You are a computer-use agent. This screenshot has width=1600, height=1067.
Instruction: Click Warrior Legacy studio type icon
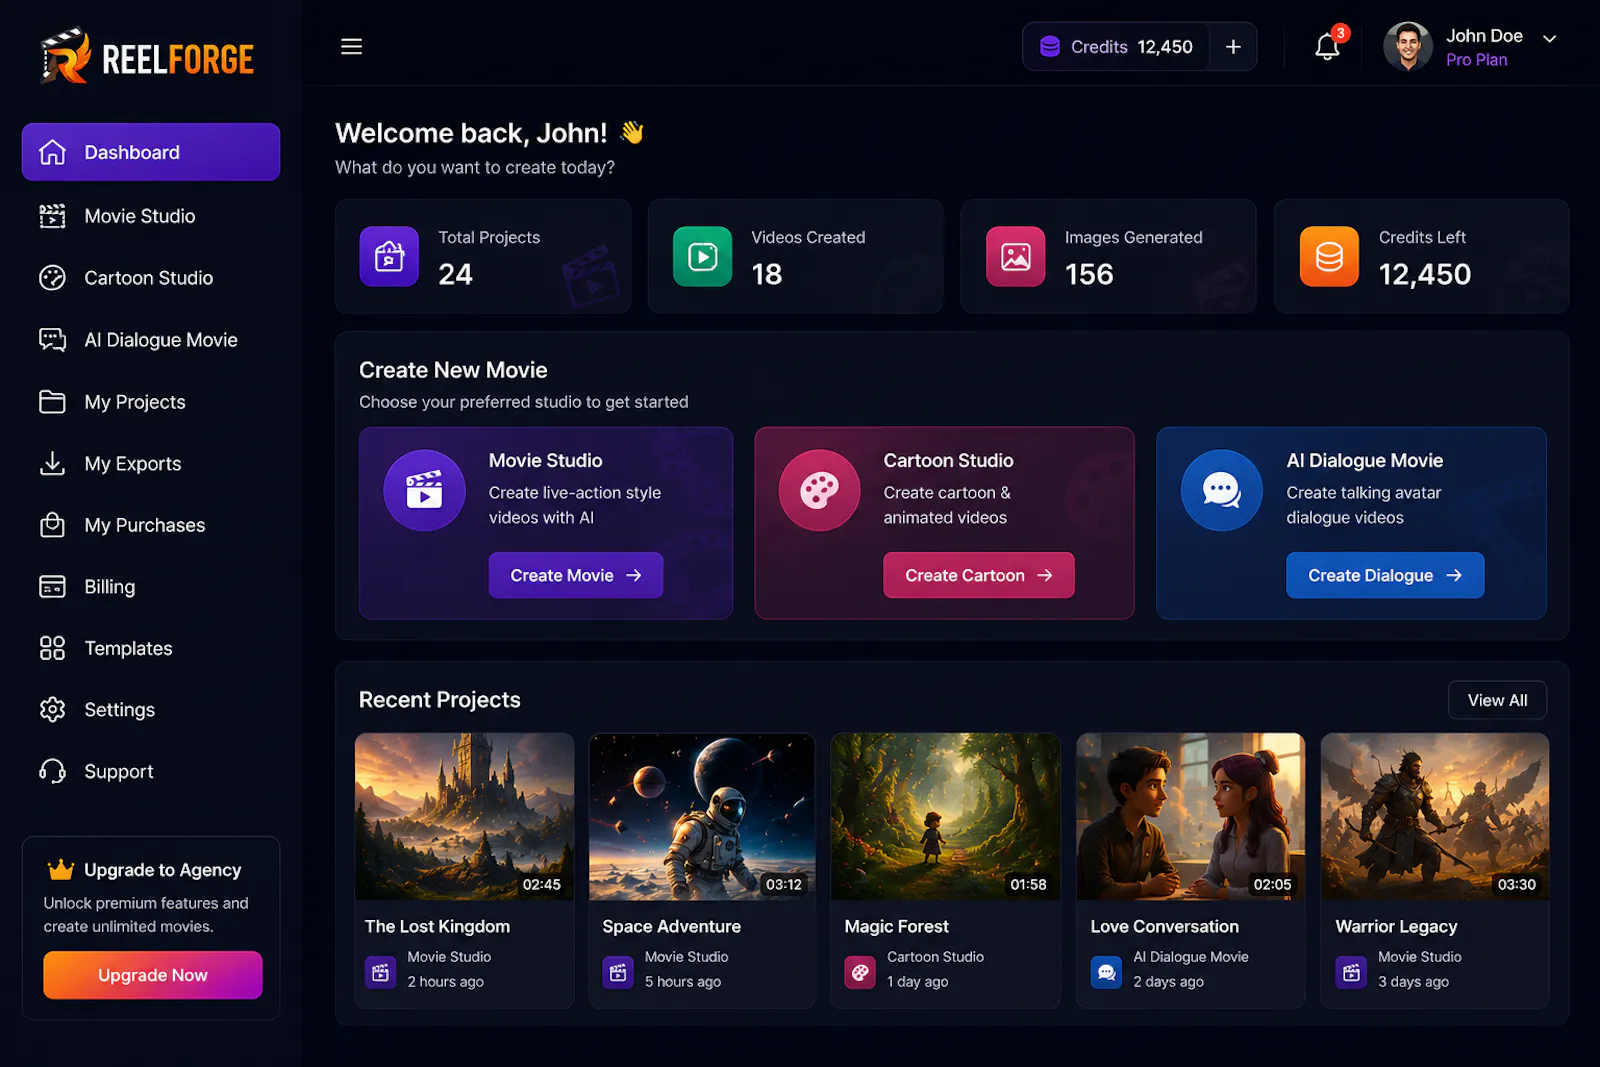click(1351, 972)
